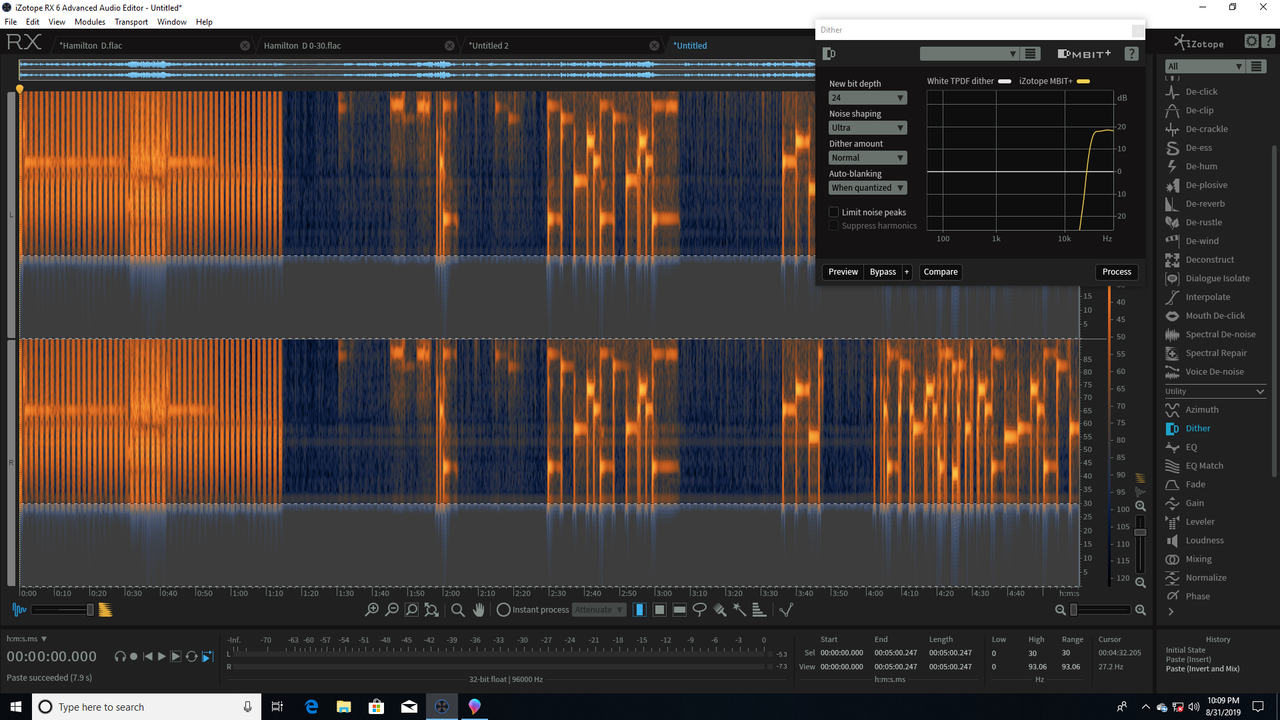Screen dimensions: 1280x720
Task: Select the hand grab tool
Action: (479, 609)
